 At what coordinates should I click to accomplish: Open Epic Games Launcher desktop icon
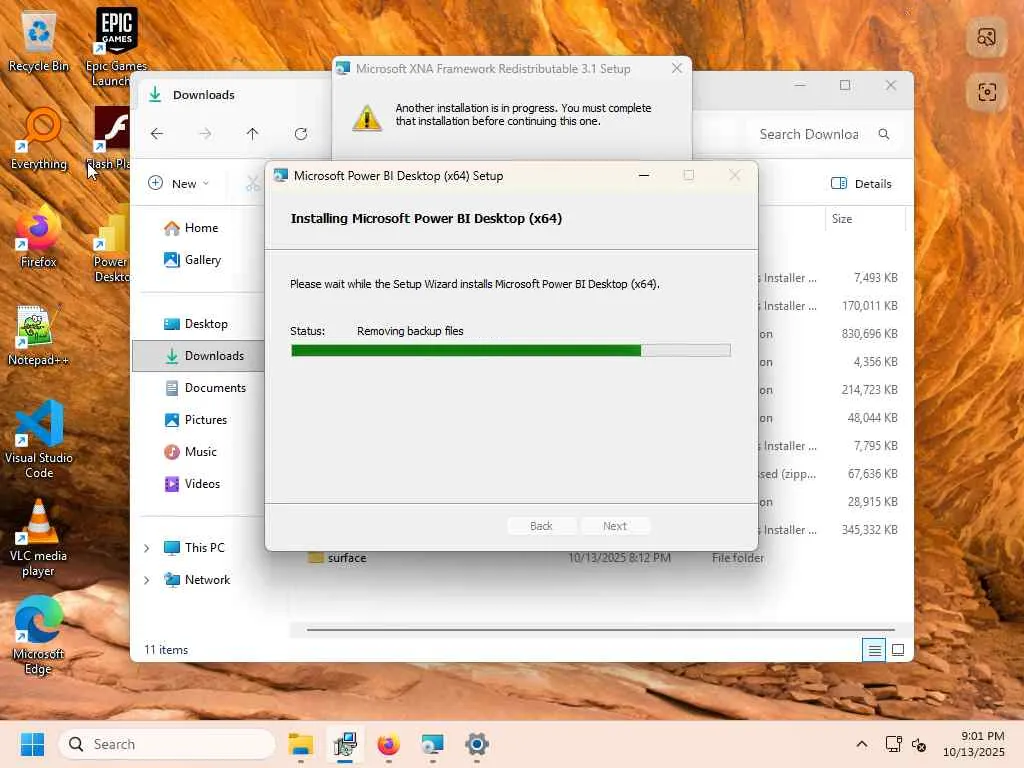click(116, 46)
